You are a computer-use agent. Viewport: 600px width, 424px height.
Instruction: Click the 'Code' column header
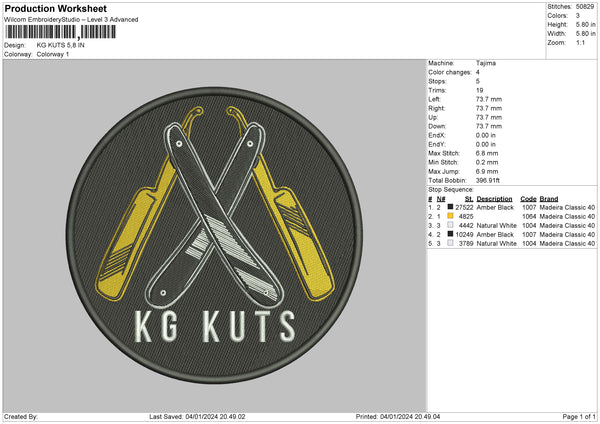click(528, 199)
